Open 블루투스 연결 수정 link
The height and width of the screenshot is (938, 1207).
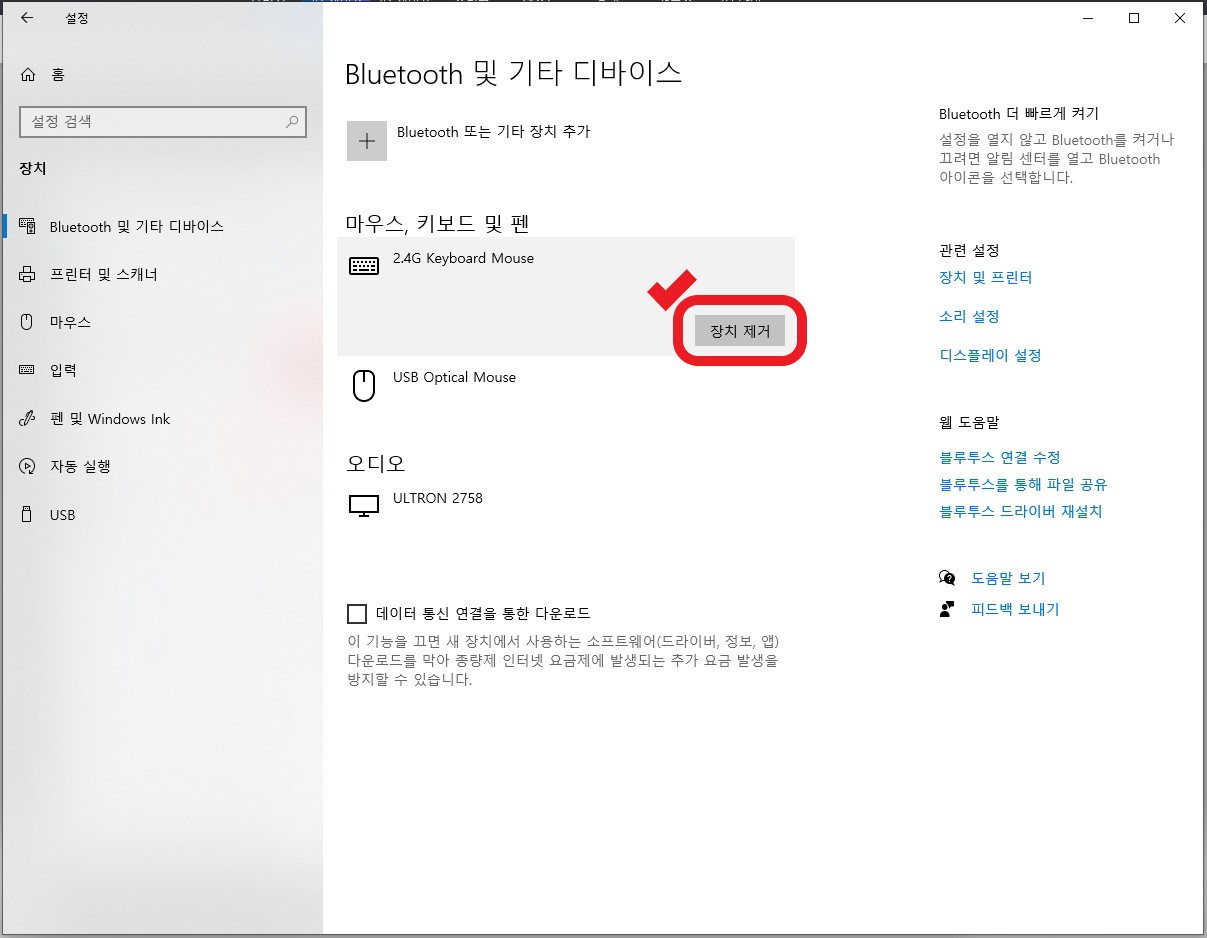[x=999, y=457]
